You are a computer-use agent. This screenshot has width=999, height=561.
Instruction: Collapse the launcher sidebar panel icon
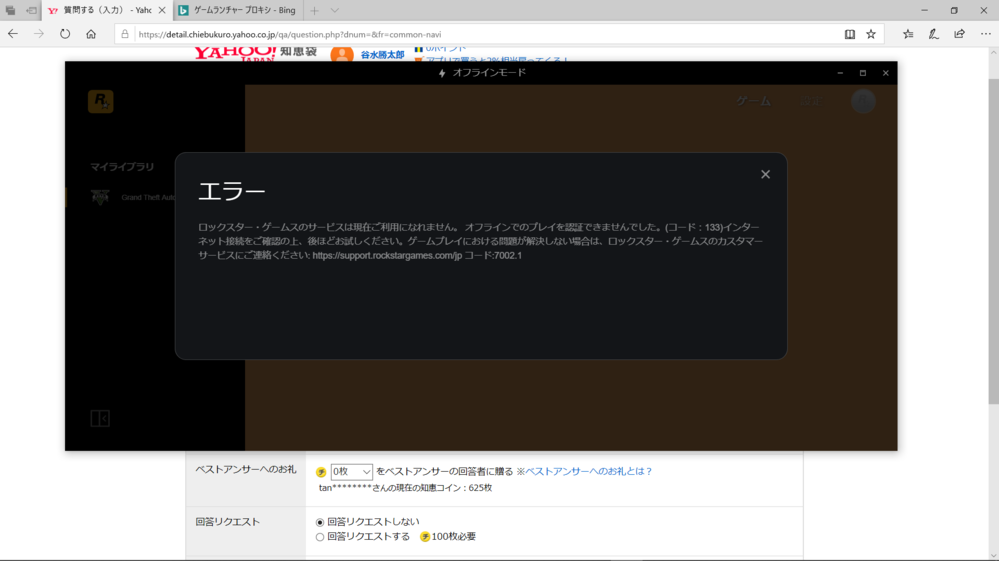point(100,418)
